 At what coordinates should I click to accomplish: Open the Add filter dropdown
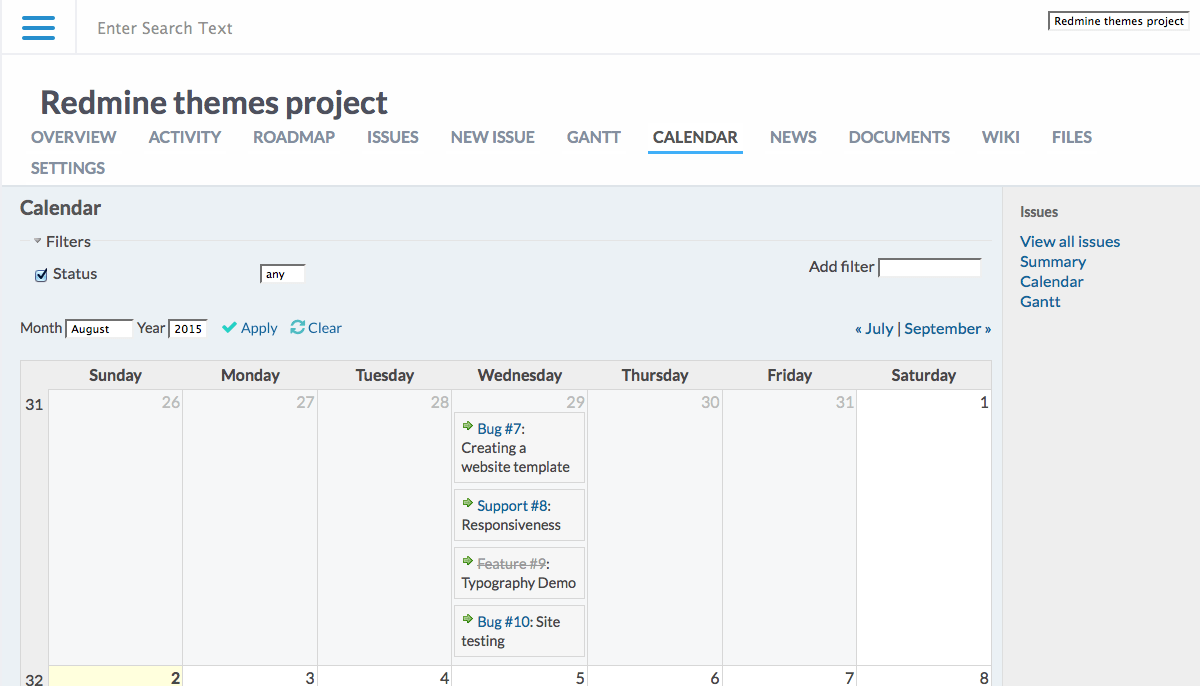pos(929,267)
